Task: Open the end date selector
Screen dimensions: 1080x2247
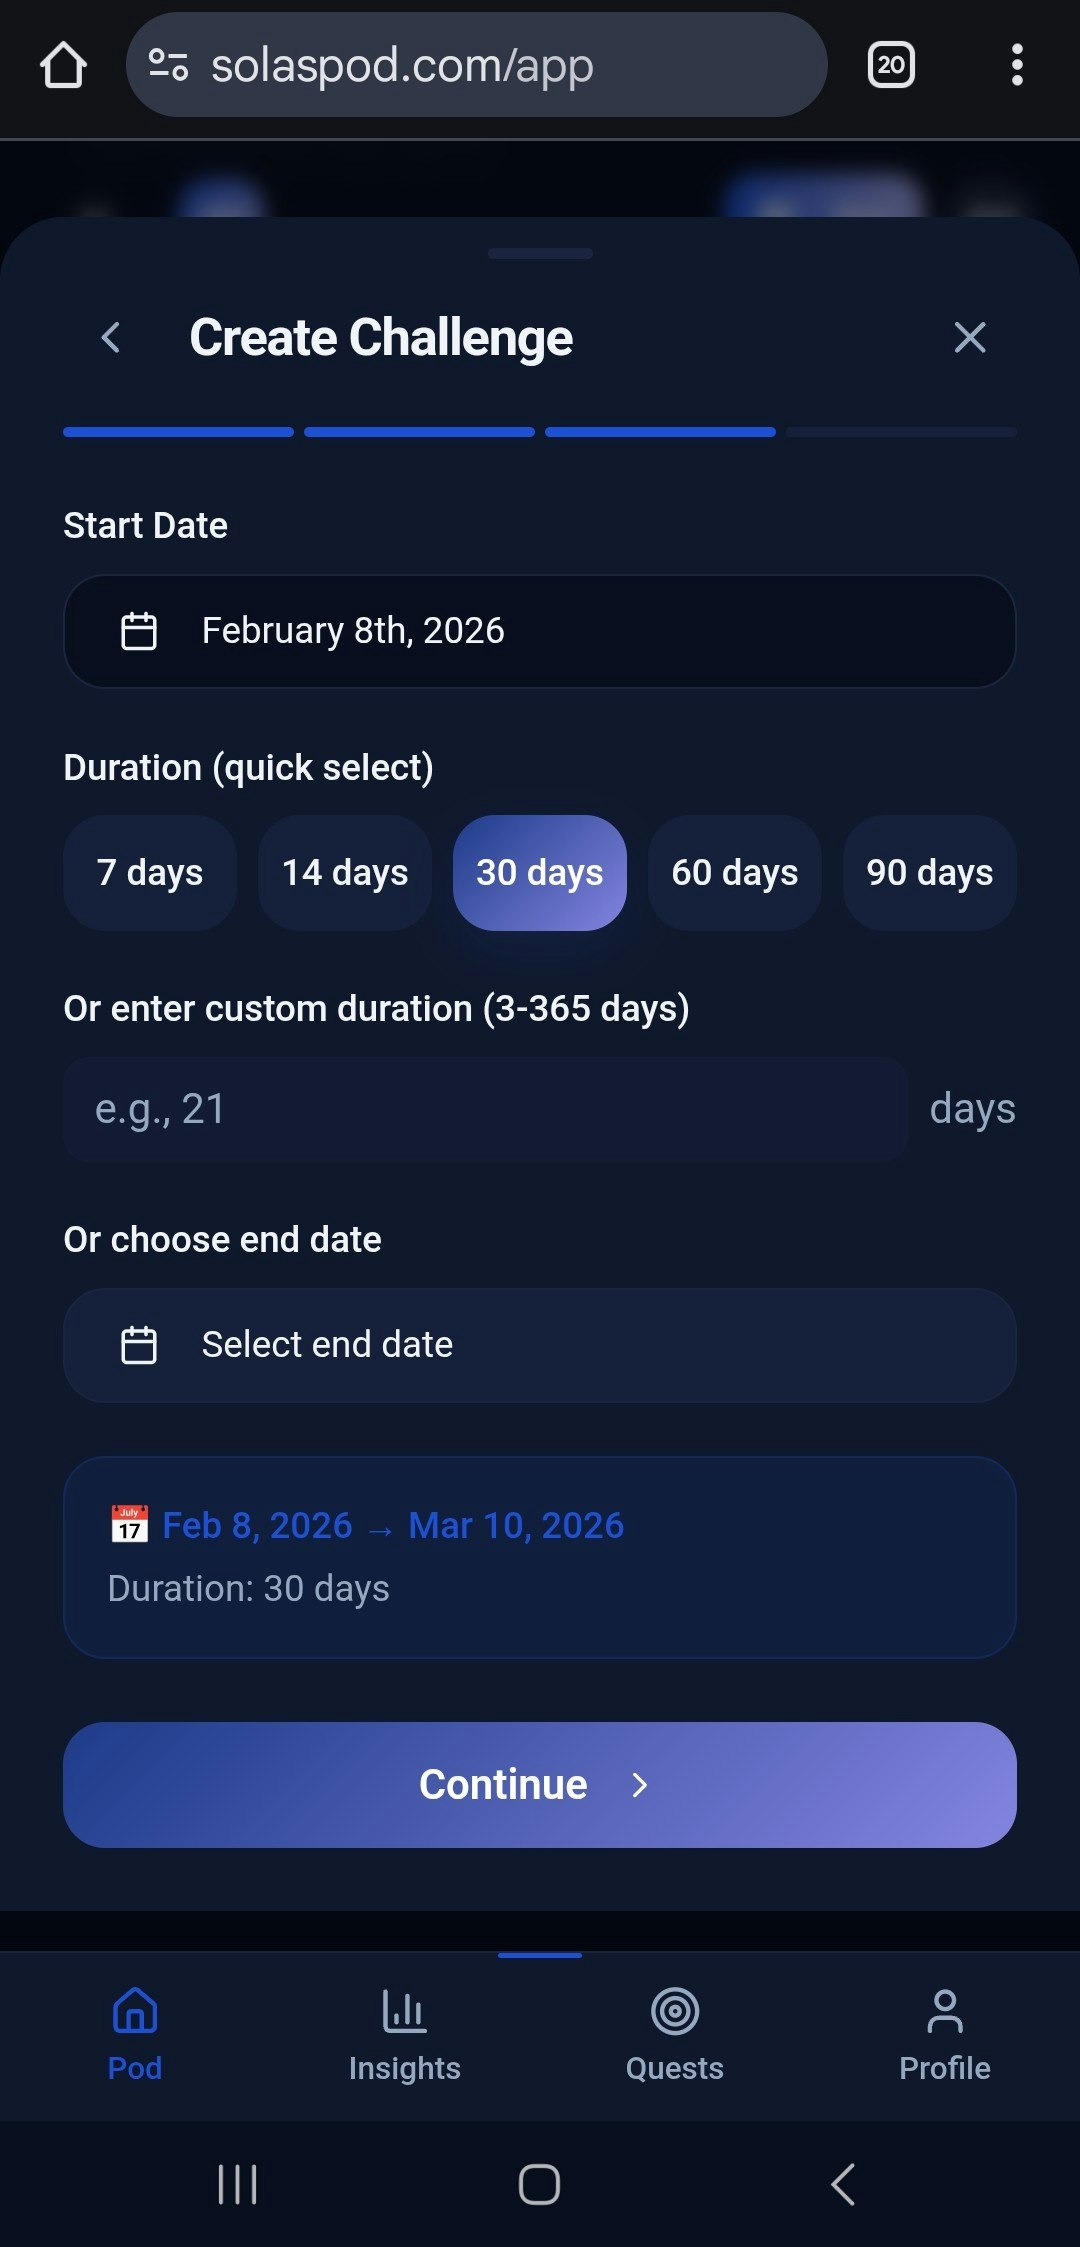Action: [x=540, y=1344]
